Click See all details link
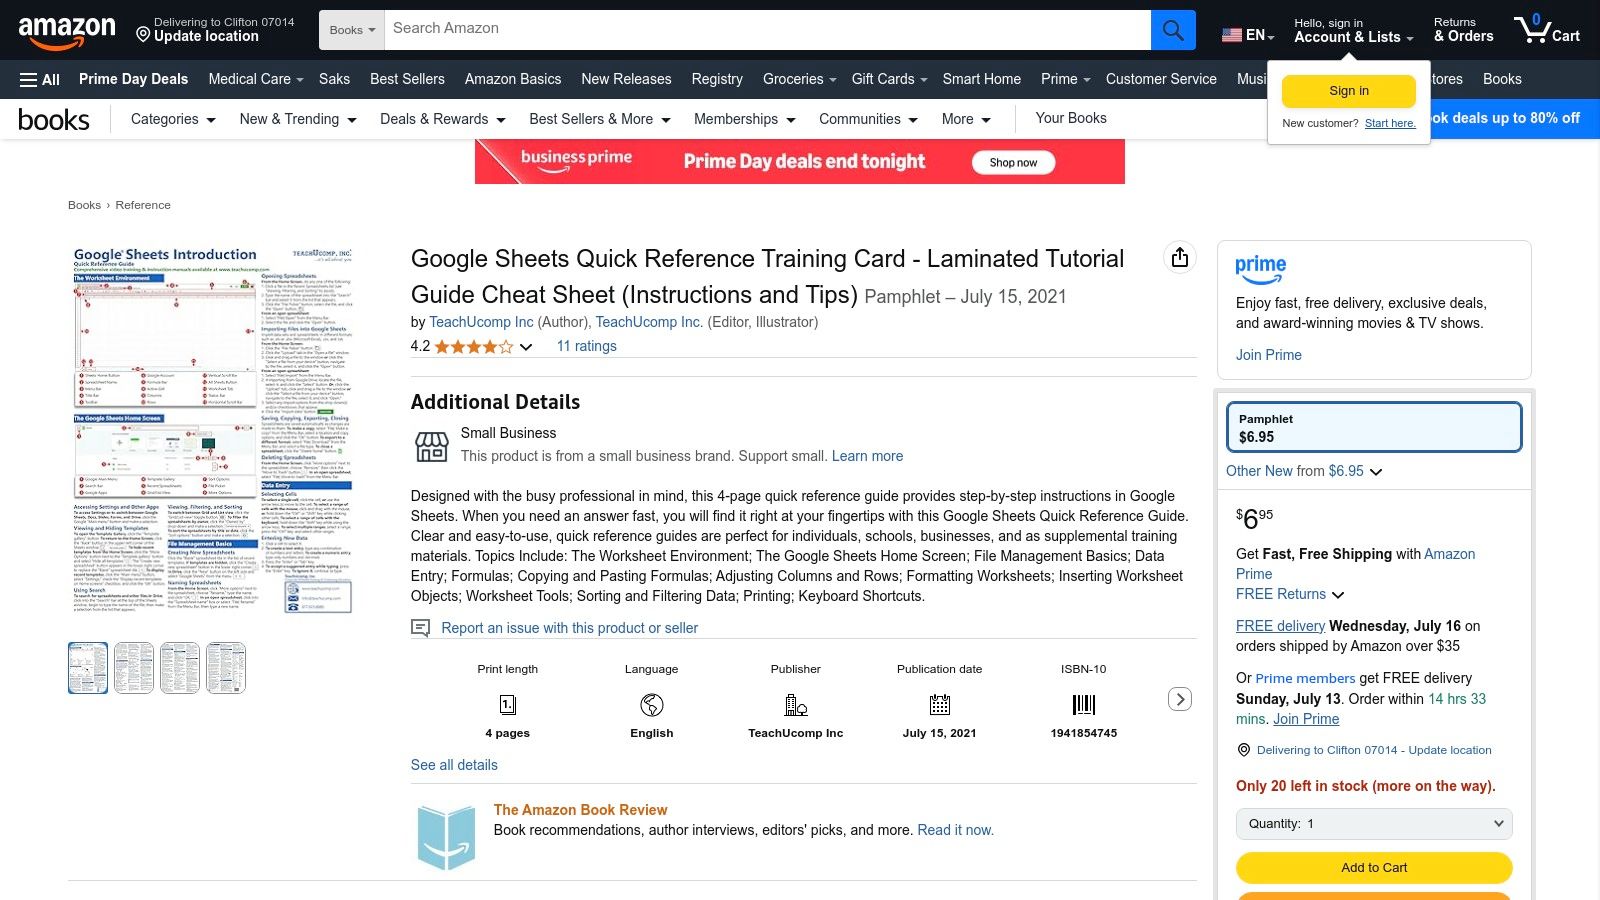Image resolution: width=1600 pixels, height=900 pixels. pyautogui.click(x=454, y=765)
